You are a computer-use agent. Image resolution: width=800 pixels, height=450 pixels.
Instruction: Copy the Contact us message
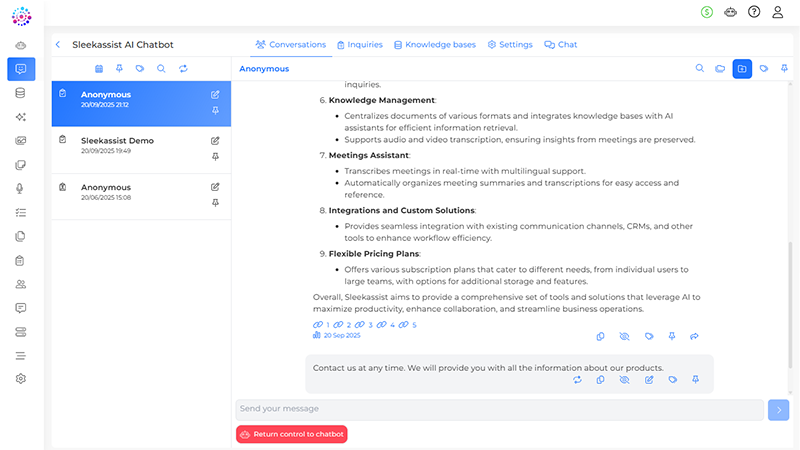point(600,380)
